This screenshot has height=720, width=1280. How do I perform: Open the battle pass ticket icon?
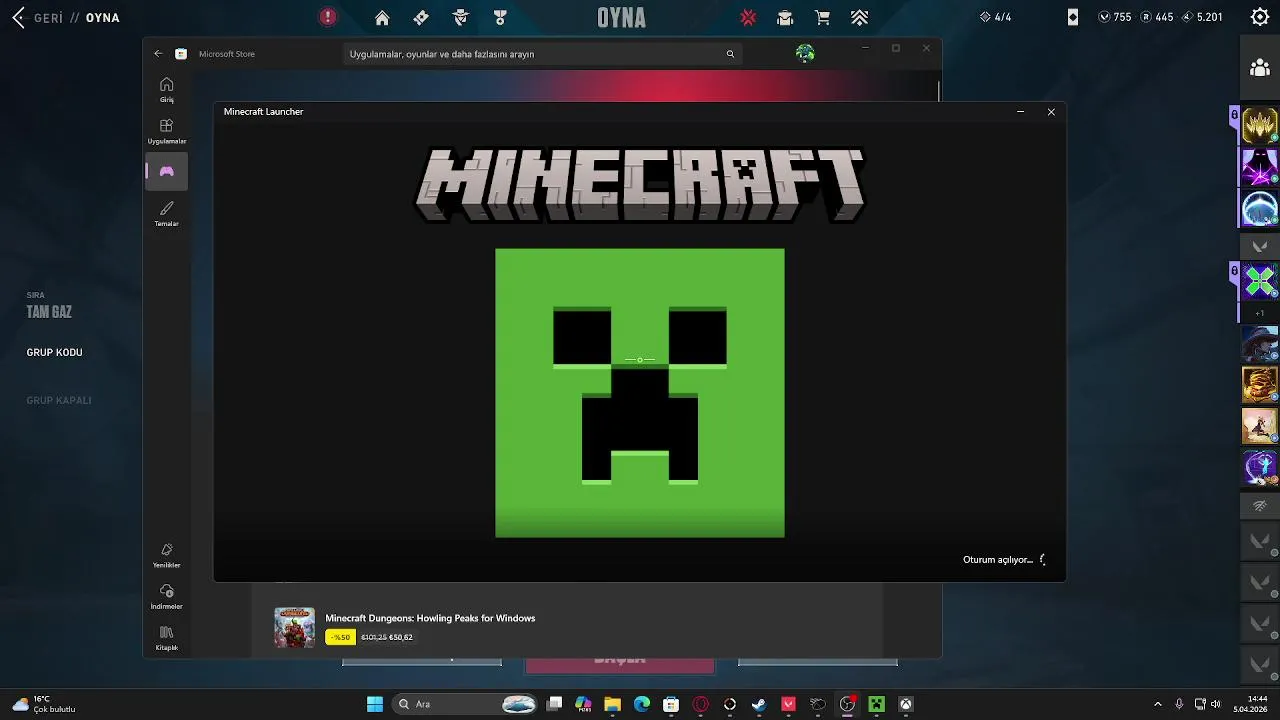point(421,17)
